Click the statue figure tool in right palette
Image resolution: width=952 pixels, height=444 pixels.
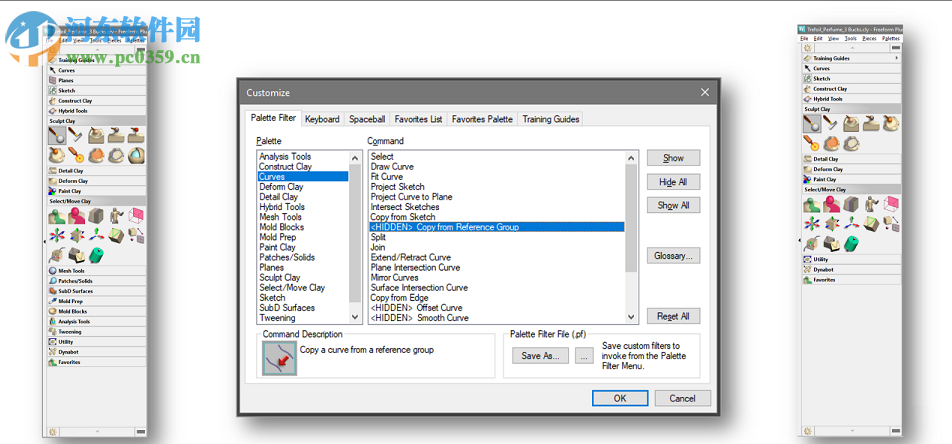[x=871, y=203]
